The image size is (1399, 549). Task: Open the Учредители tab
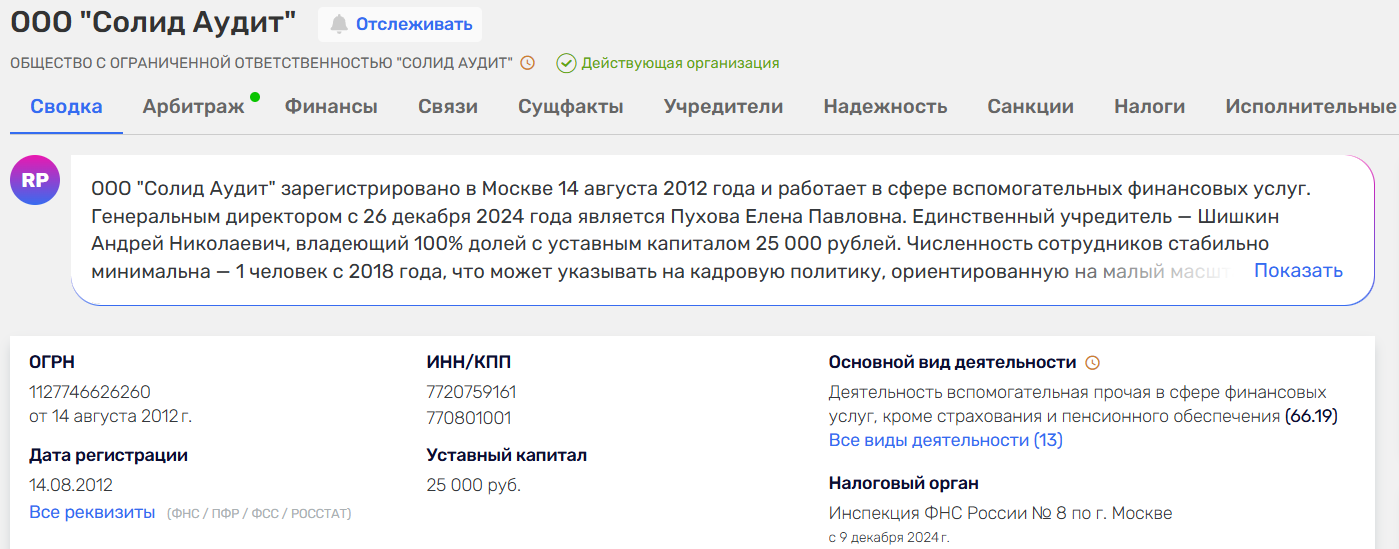point(723,107)
